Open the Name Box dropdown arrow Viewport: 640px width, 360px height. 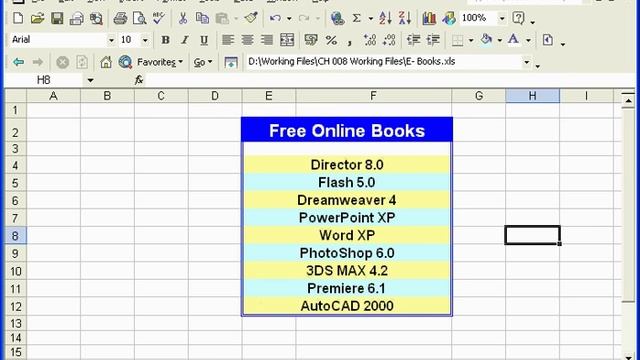90,80
